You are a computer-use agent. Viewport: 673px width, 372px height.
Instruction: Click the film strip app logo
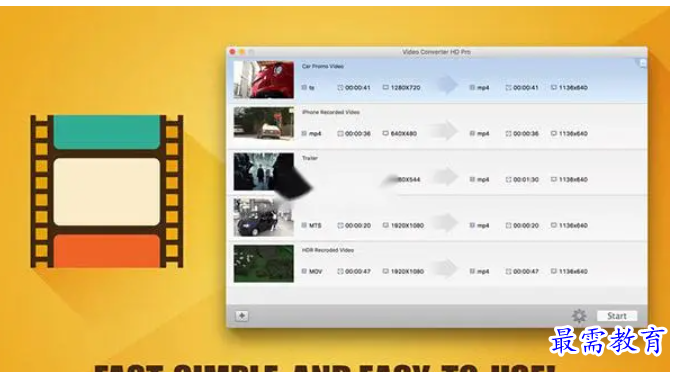tap(107, 191)
